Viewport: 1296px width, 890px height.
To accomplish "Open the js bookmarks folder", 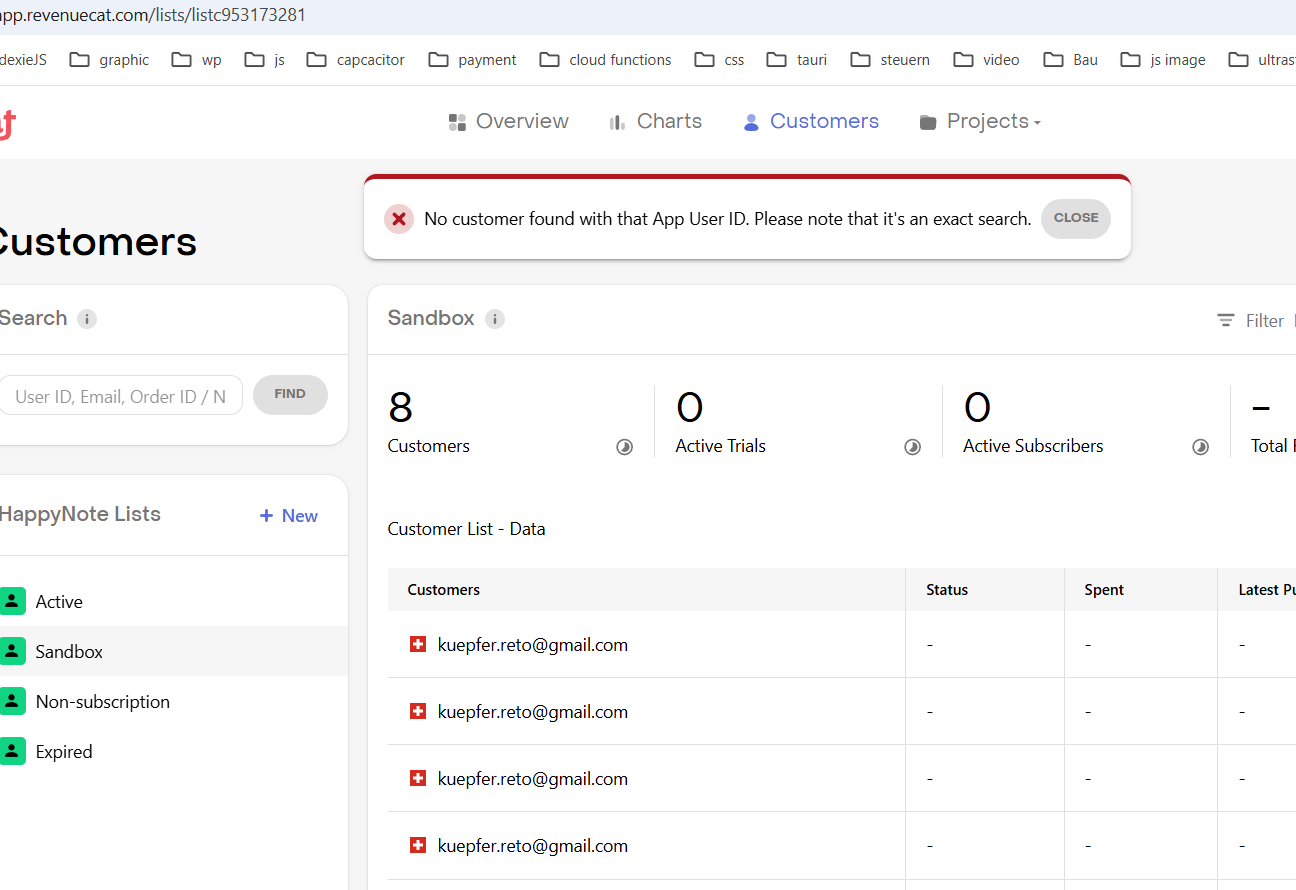I will click(265, 60).
